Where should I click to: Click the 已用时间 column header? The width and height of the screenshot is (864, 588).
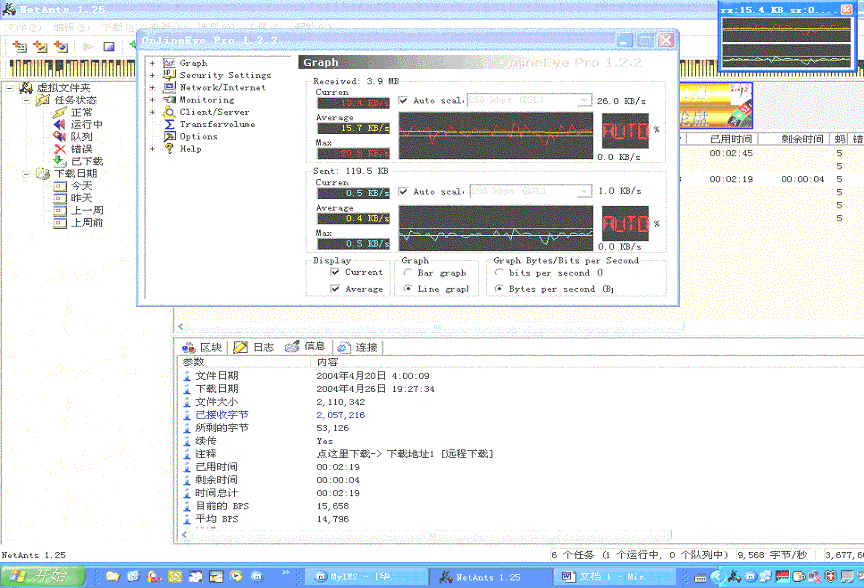(x=731, y=139)
